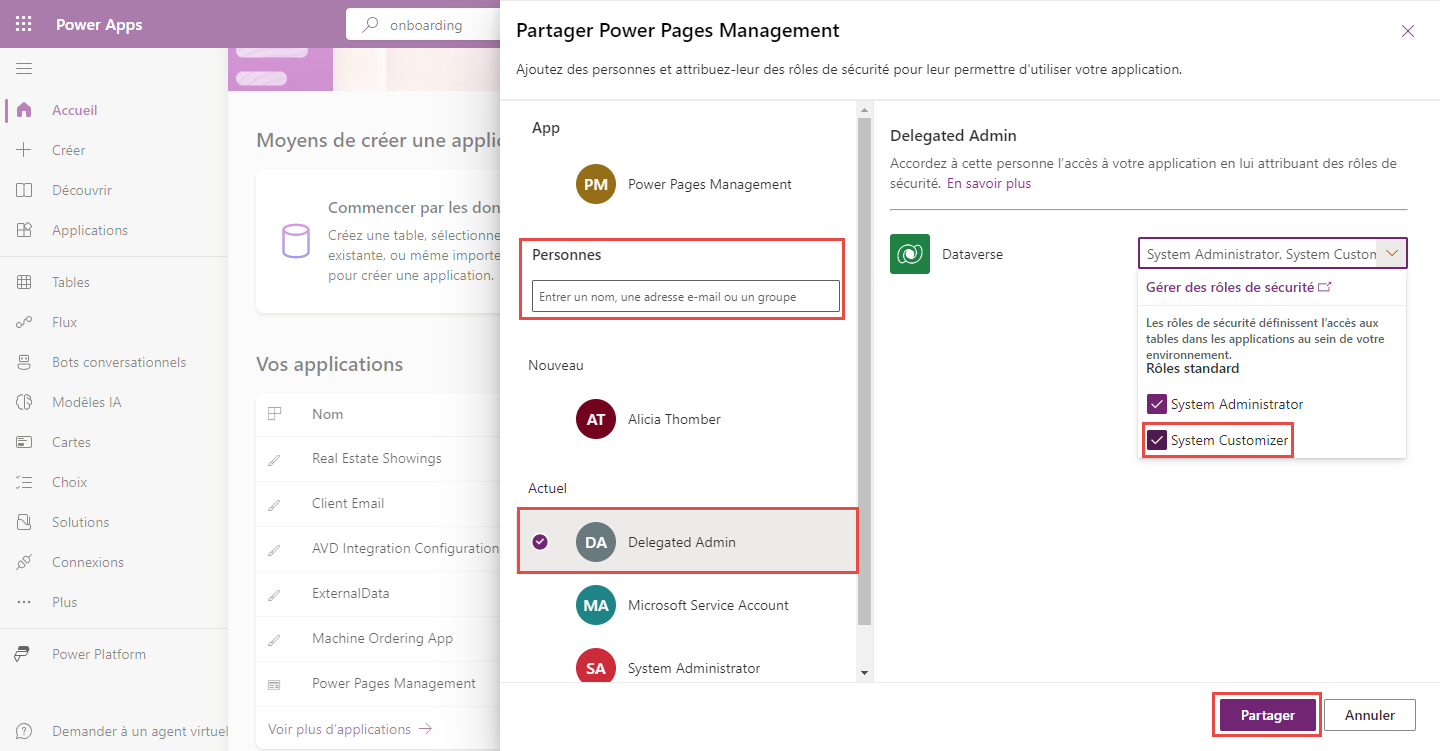Select the Delegated Admin person name

coord(682,542)
